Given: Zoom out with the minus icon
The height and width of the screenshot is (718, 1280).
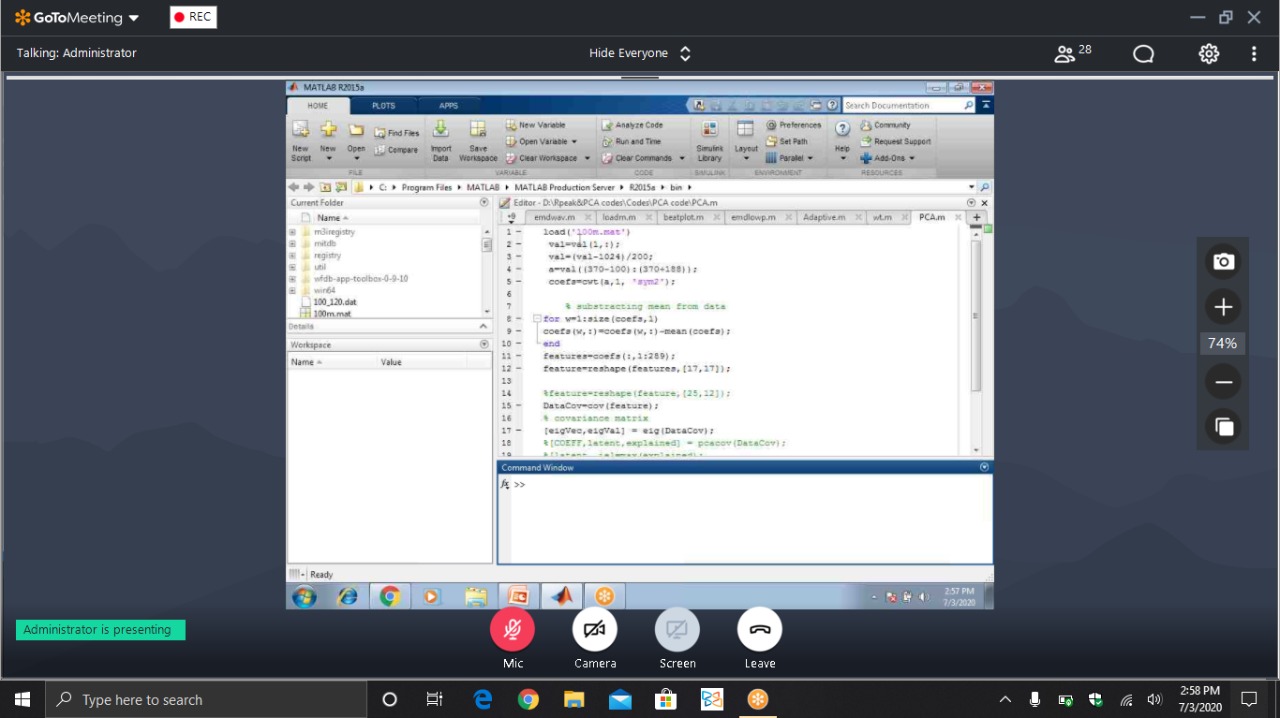Looking at the screenshot, I should coord(1222,382).
